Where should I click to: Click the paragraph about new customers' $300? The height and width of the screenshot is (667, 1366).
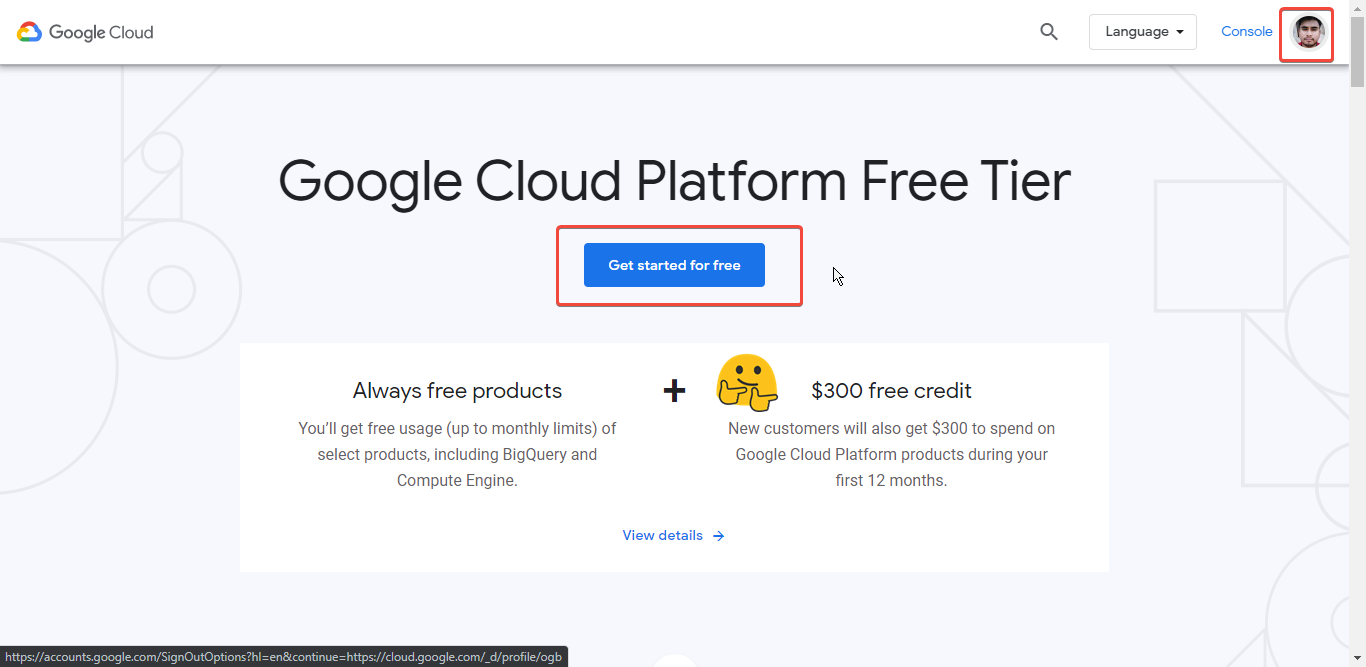pyautogui.click(x=891, y=455)
